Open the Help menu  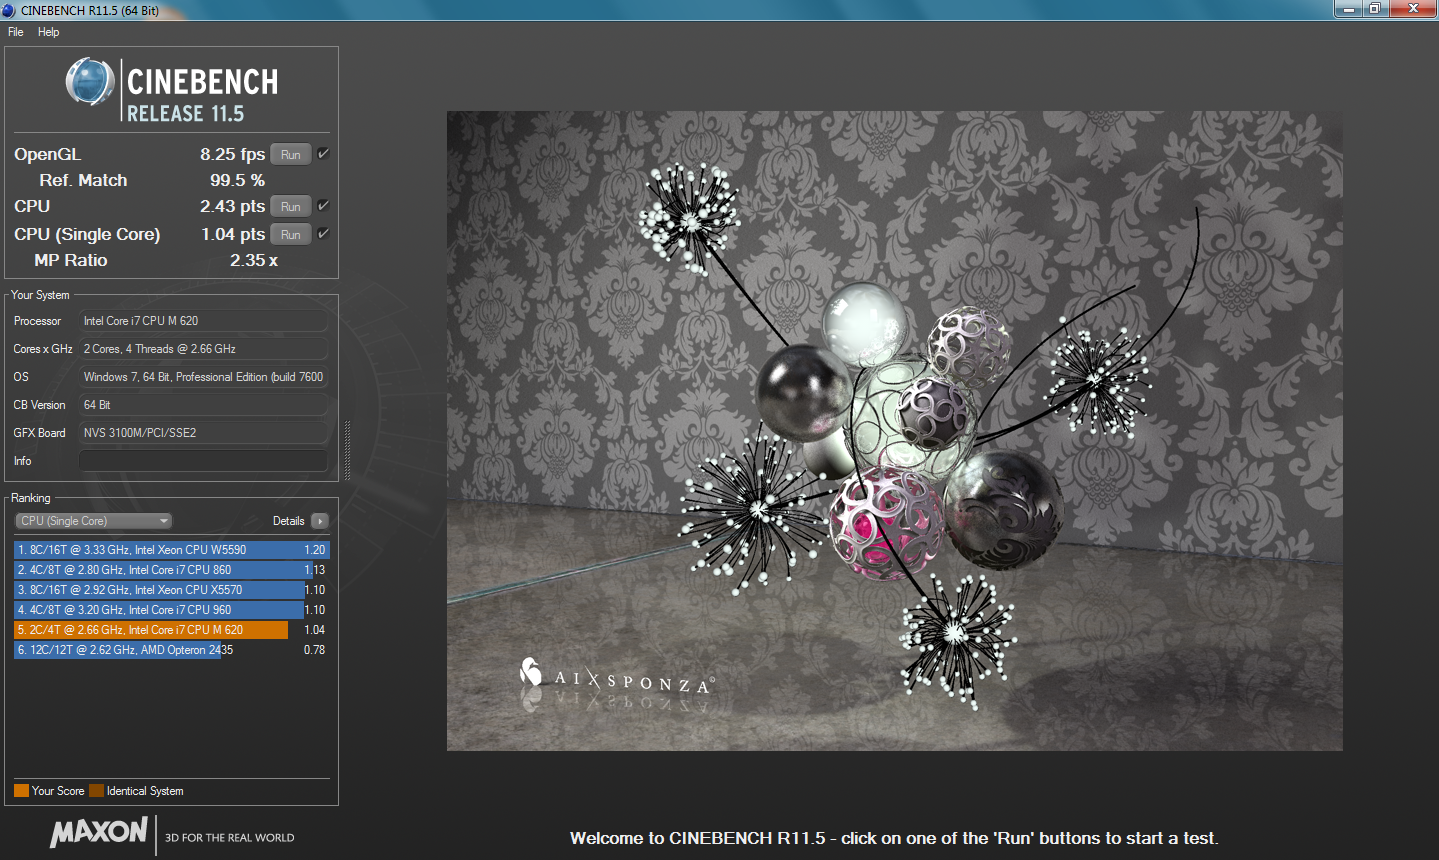(x=48, y=32)
